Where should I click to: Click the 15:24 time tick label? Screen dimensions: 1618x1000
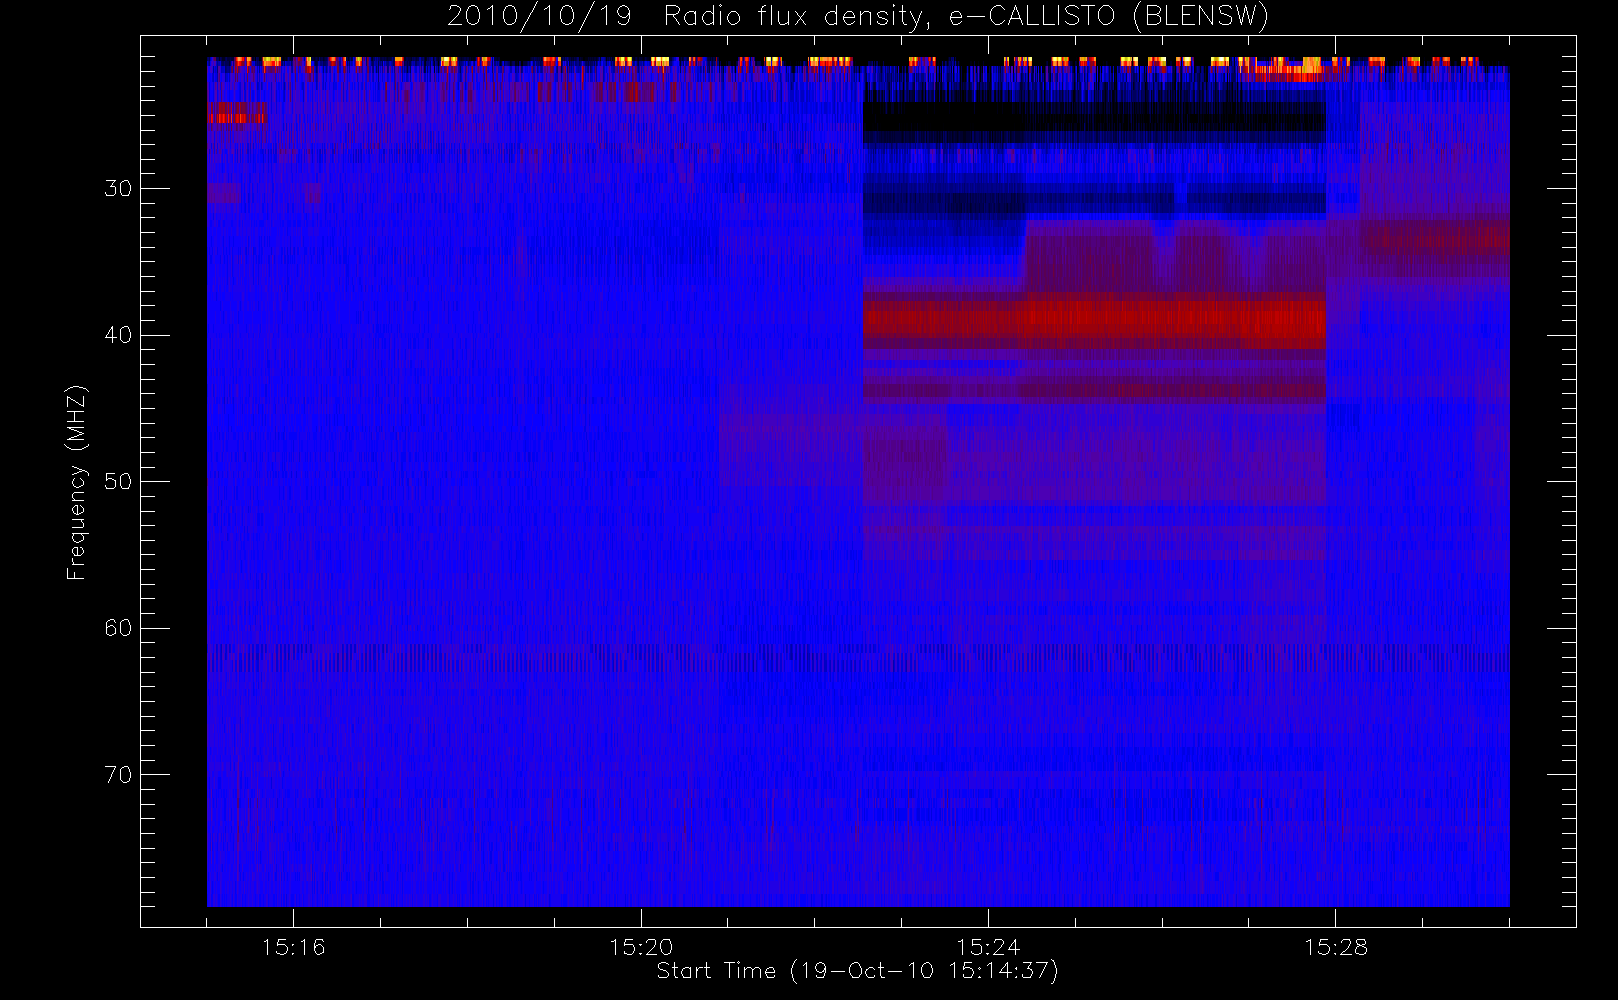click(988, 947)
